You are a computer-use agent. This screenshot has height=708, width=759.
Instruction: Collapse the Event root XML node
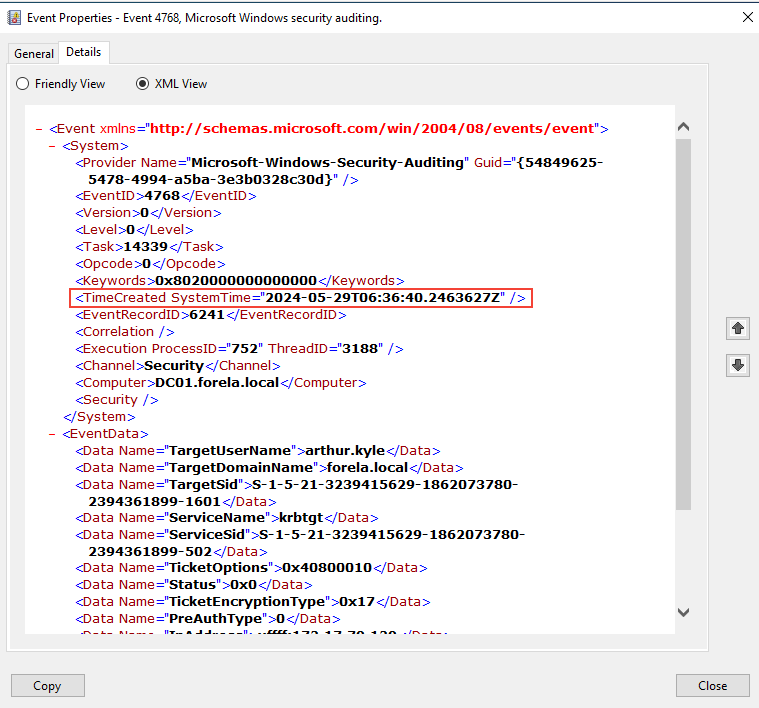pos(39,129)
